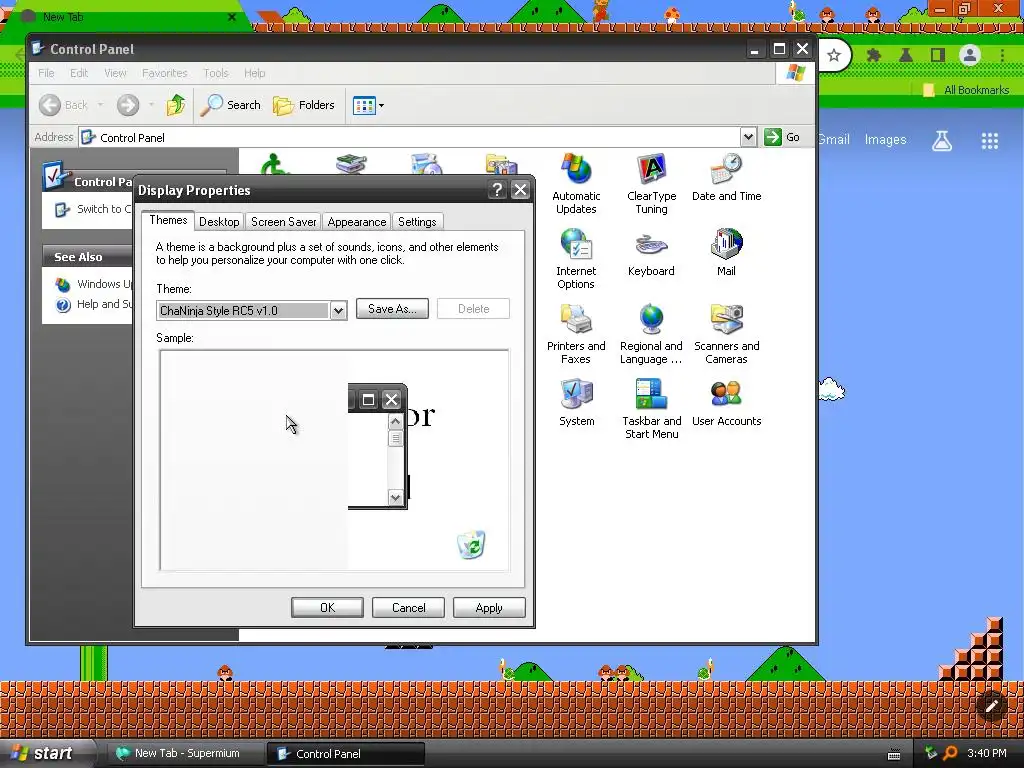The image size is (1024, 768).
Task: Open Keyboard settings icon
Action: pos(651,253)
